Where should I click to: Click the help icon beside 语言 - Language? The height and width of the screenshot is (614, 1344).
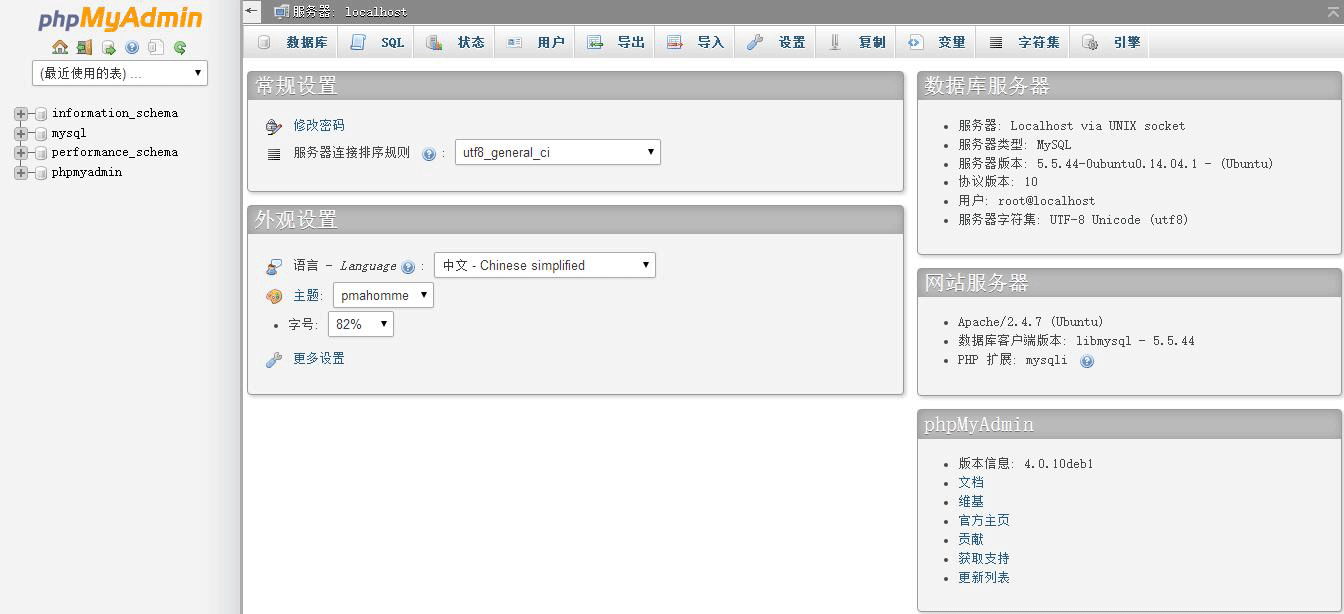click(x=410, y=265)
